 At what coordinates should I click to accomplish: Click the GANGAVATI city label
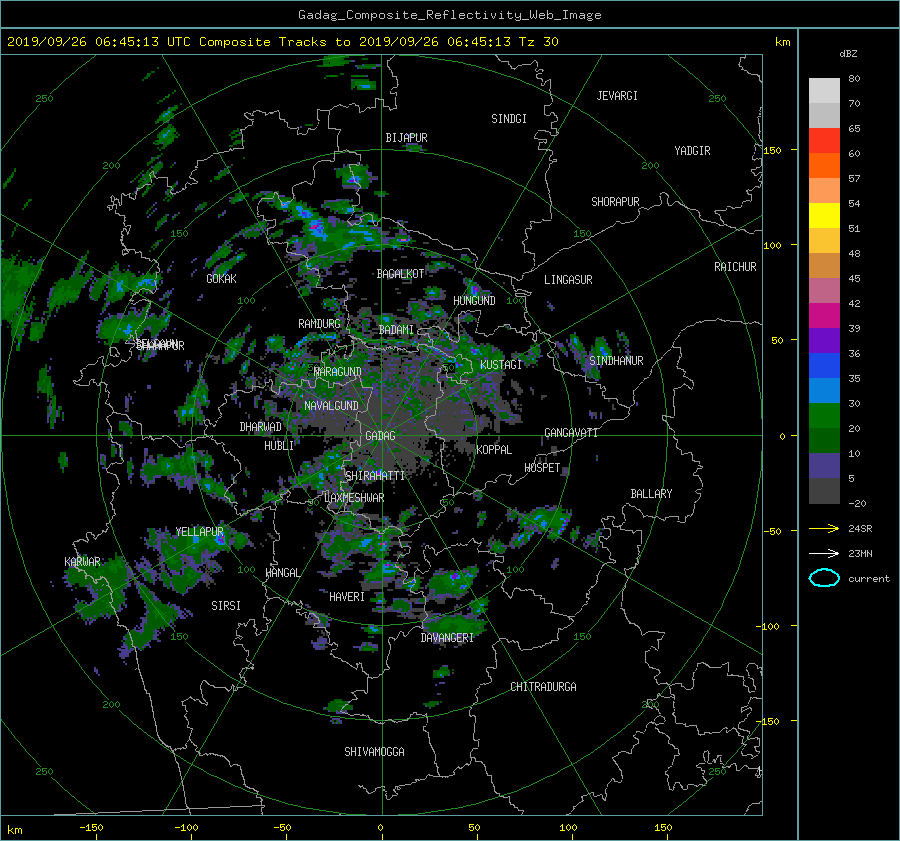tap(571, 433)
